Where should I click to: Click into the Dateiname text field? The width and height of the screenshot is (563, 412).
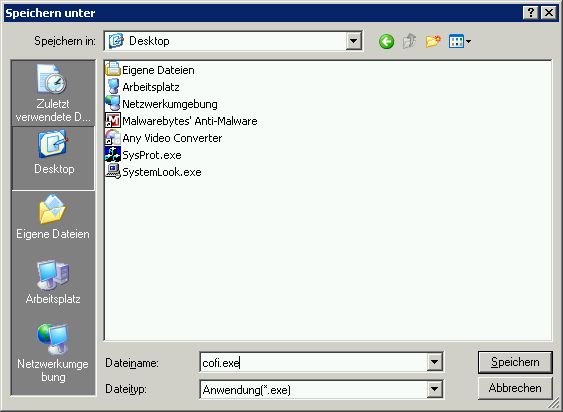pyautogui.click(x=313, y=362)
